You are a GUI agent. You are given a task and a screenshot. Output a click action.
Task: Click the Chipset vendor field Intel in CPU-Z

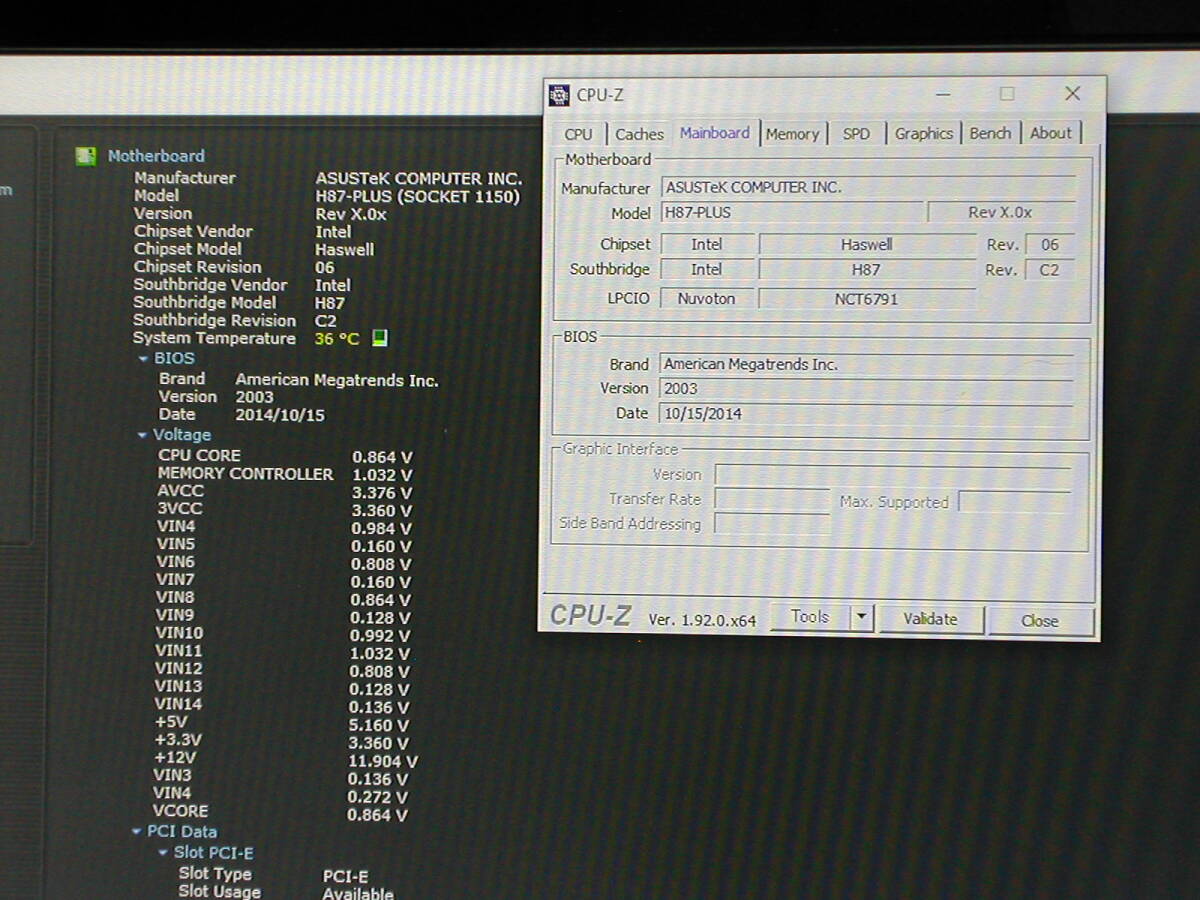pyautogui.click(x=706, y=244)
